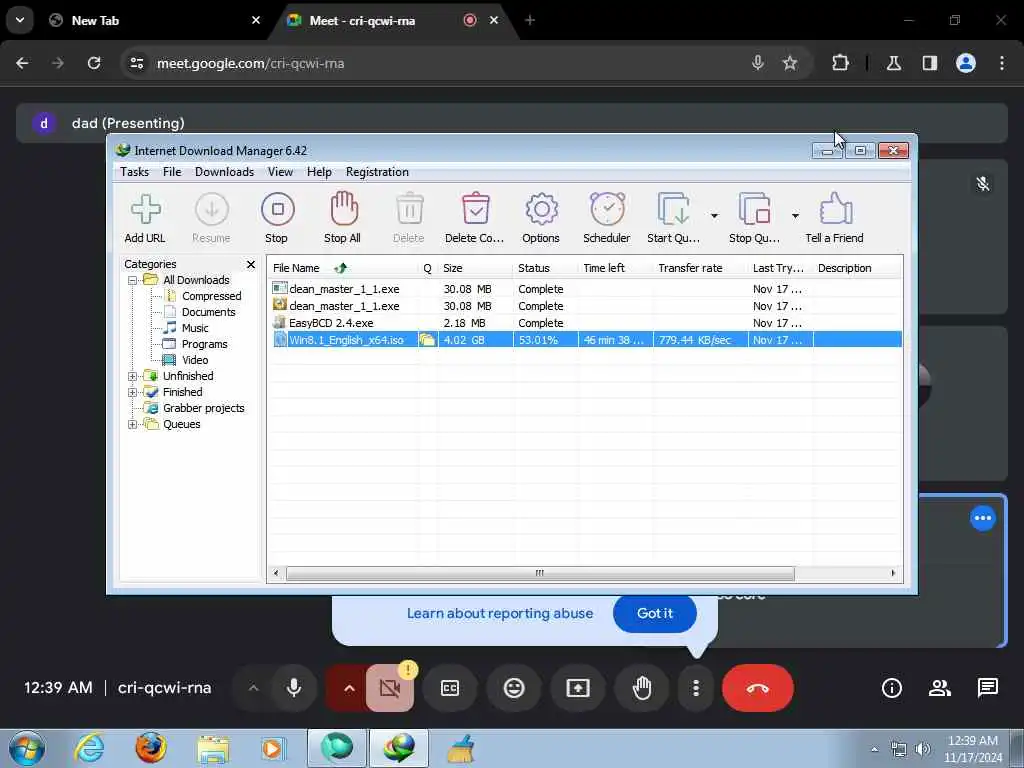
Task: Select the Programs category
Action: [204, 344]
